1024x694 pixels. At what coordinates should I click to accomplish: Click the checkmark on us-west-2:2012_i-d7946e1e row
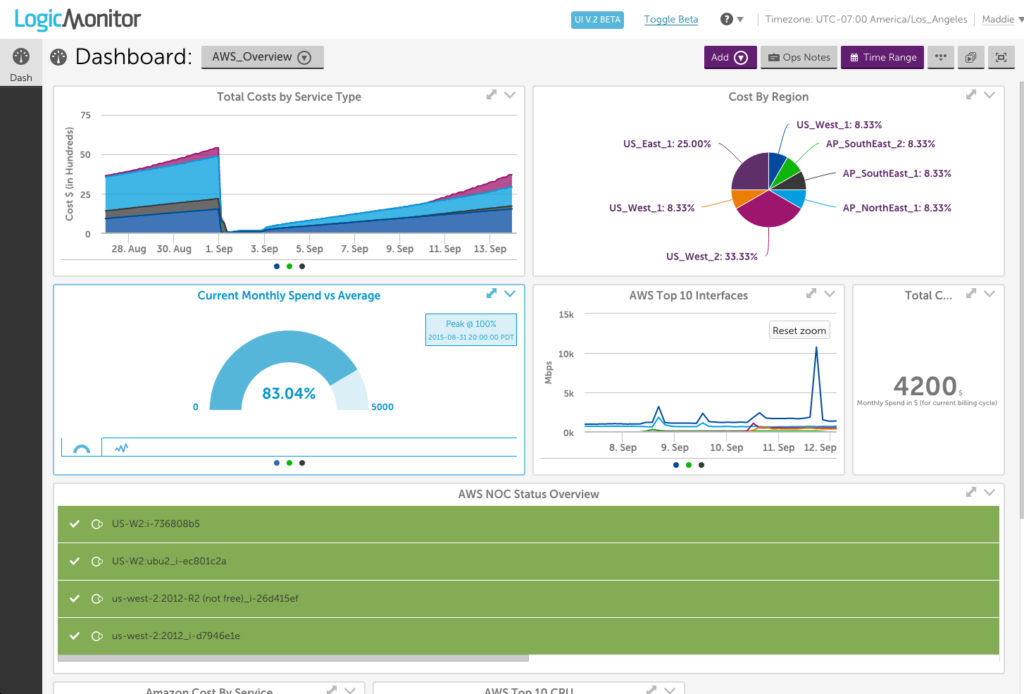[73, 636]
